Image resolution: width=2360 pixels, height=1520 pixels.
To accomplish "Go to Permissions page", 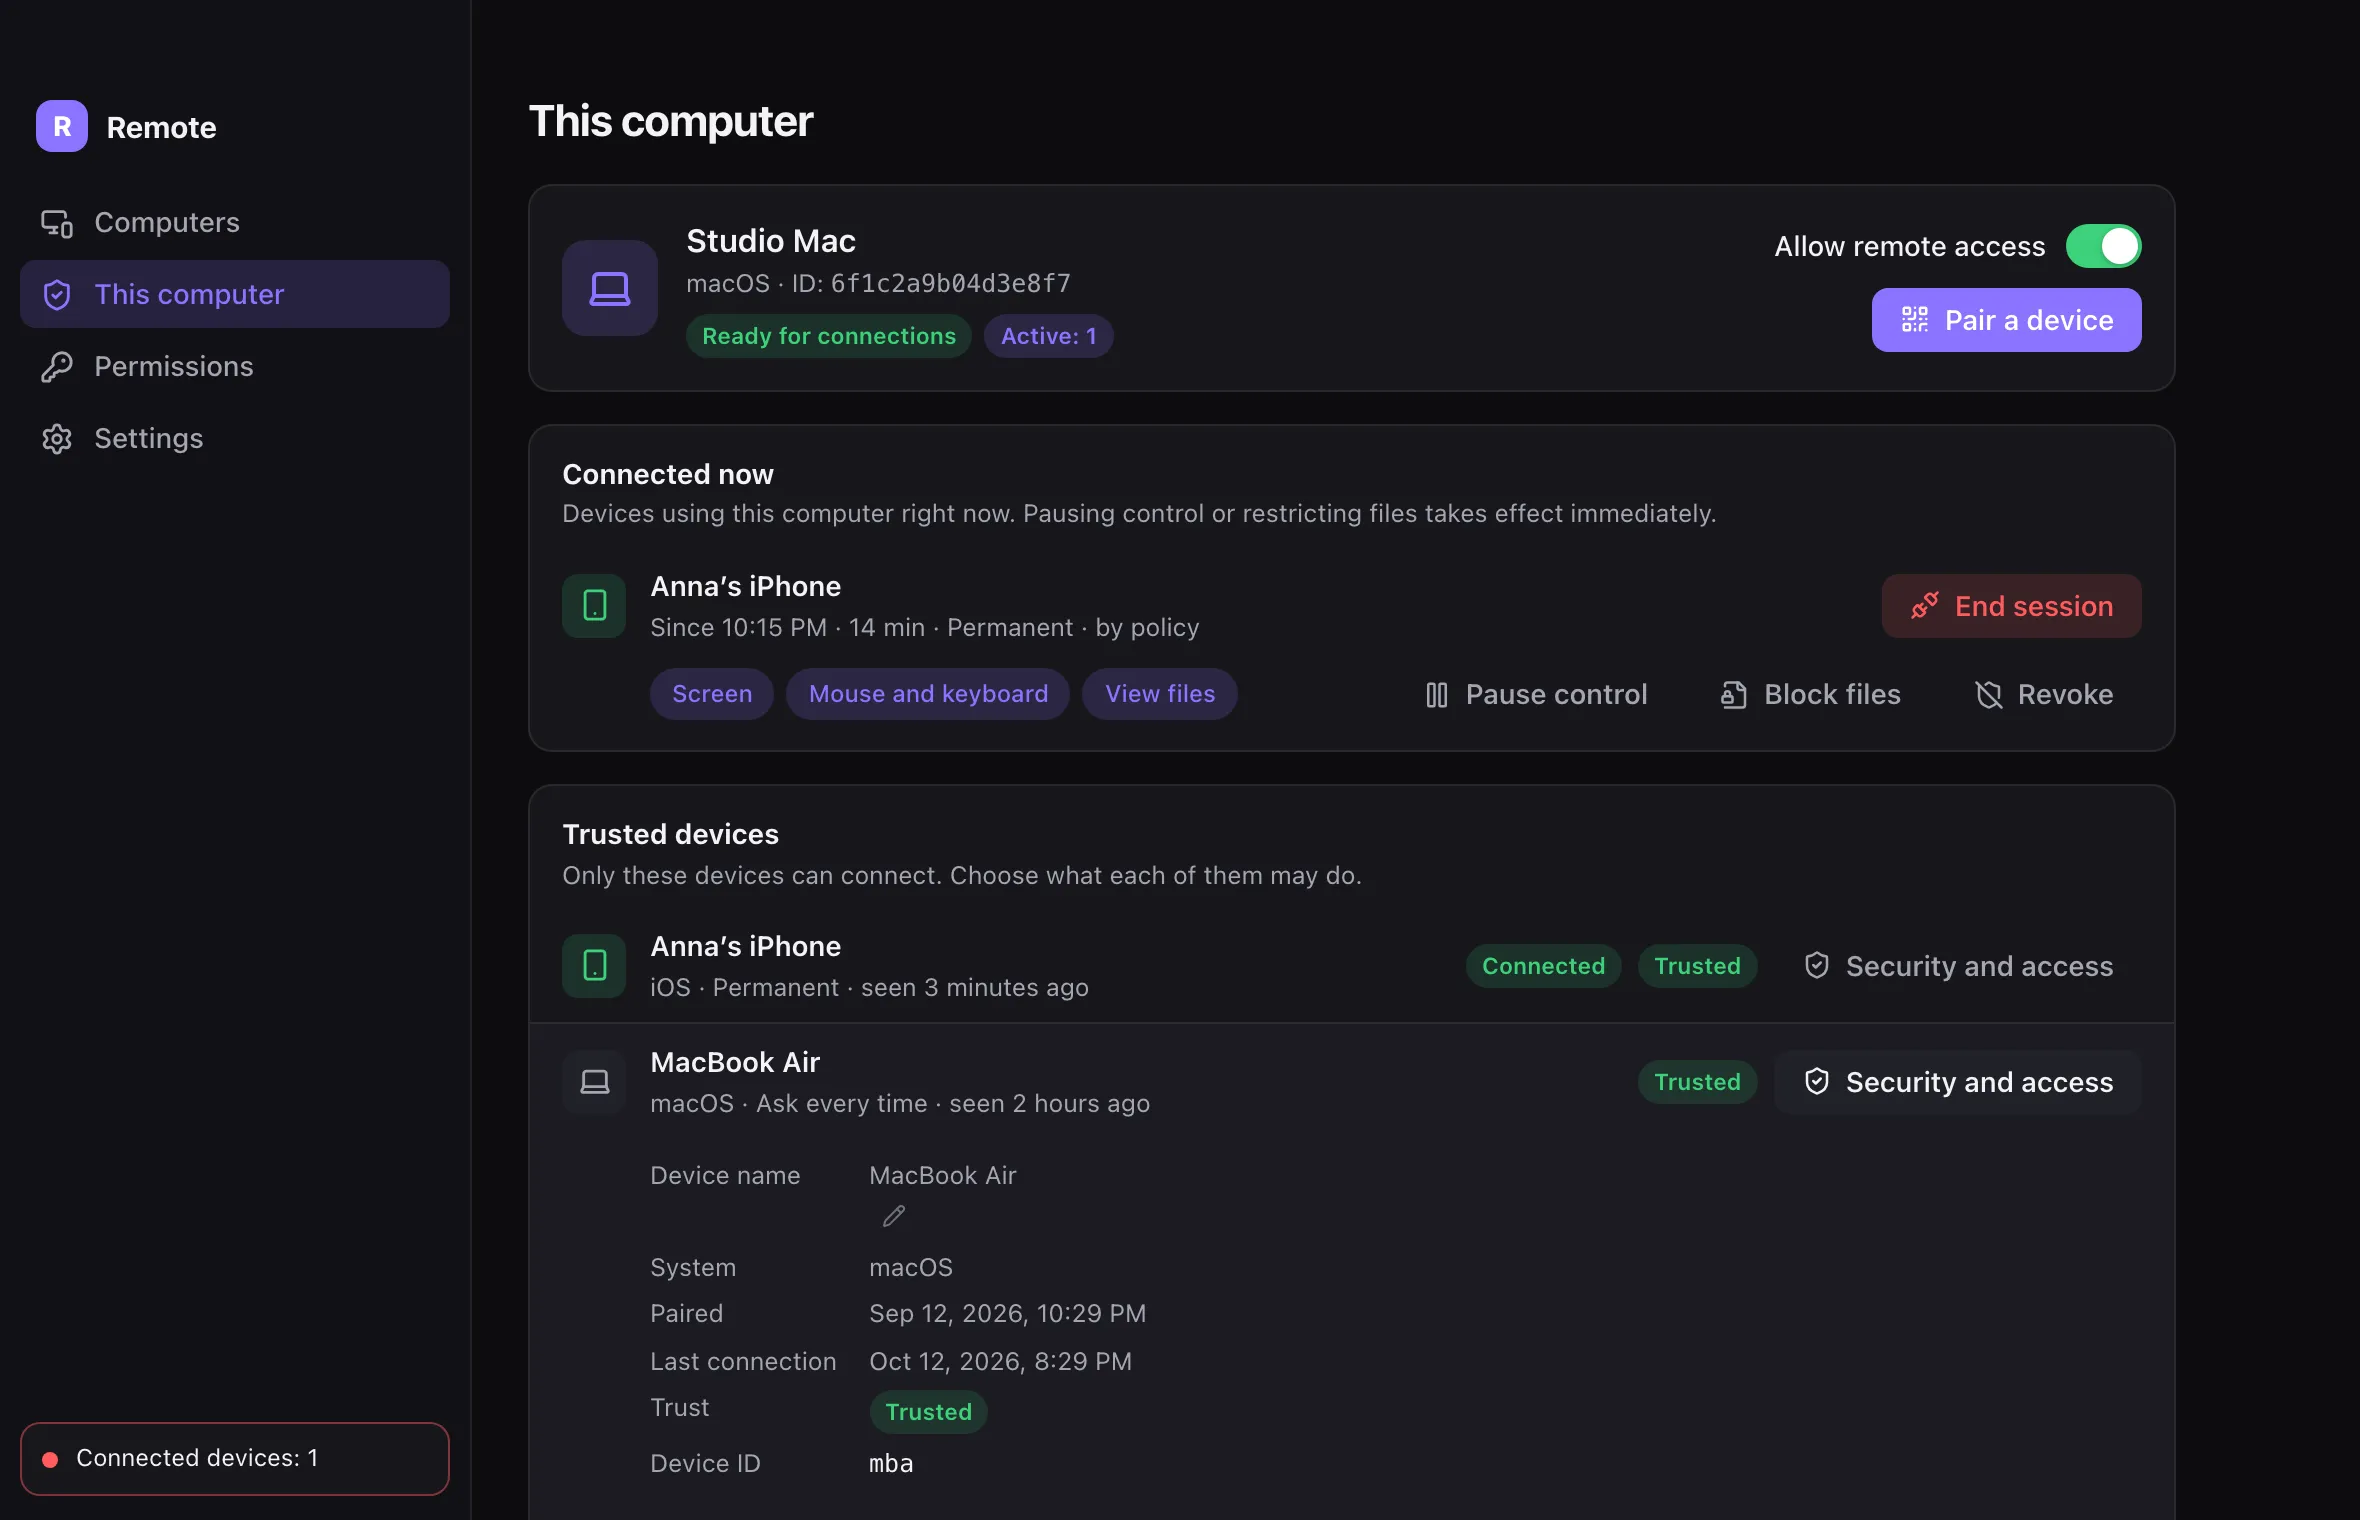I will (x=235, y=366).
